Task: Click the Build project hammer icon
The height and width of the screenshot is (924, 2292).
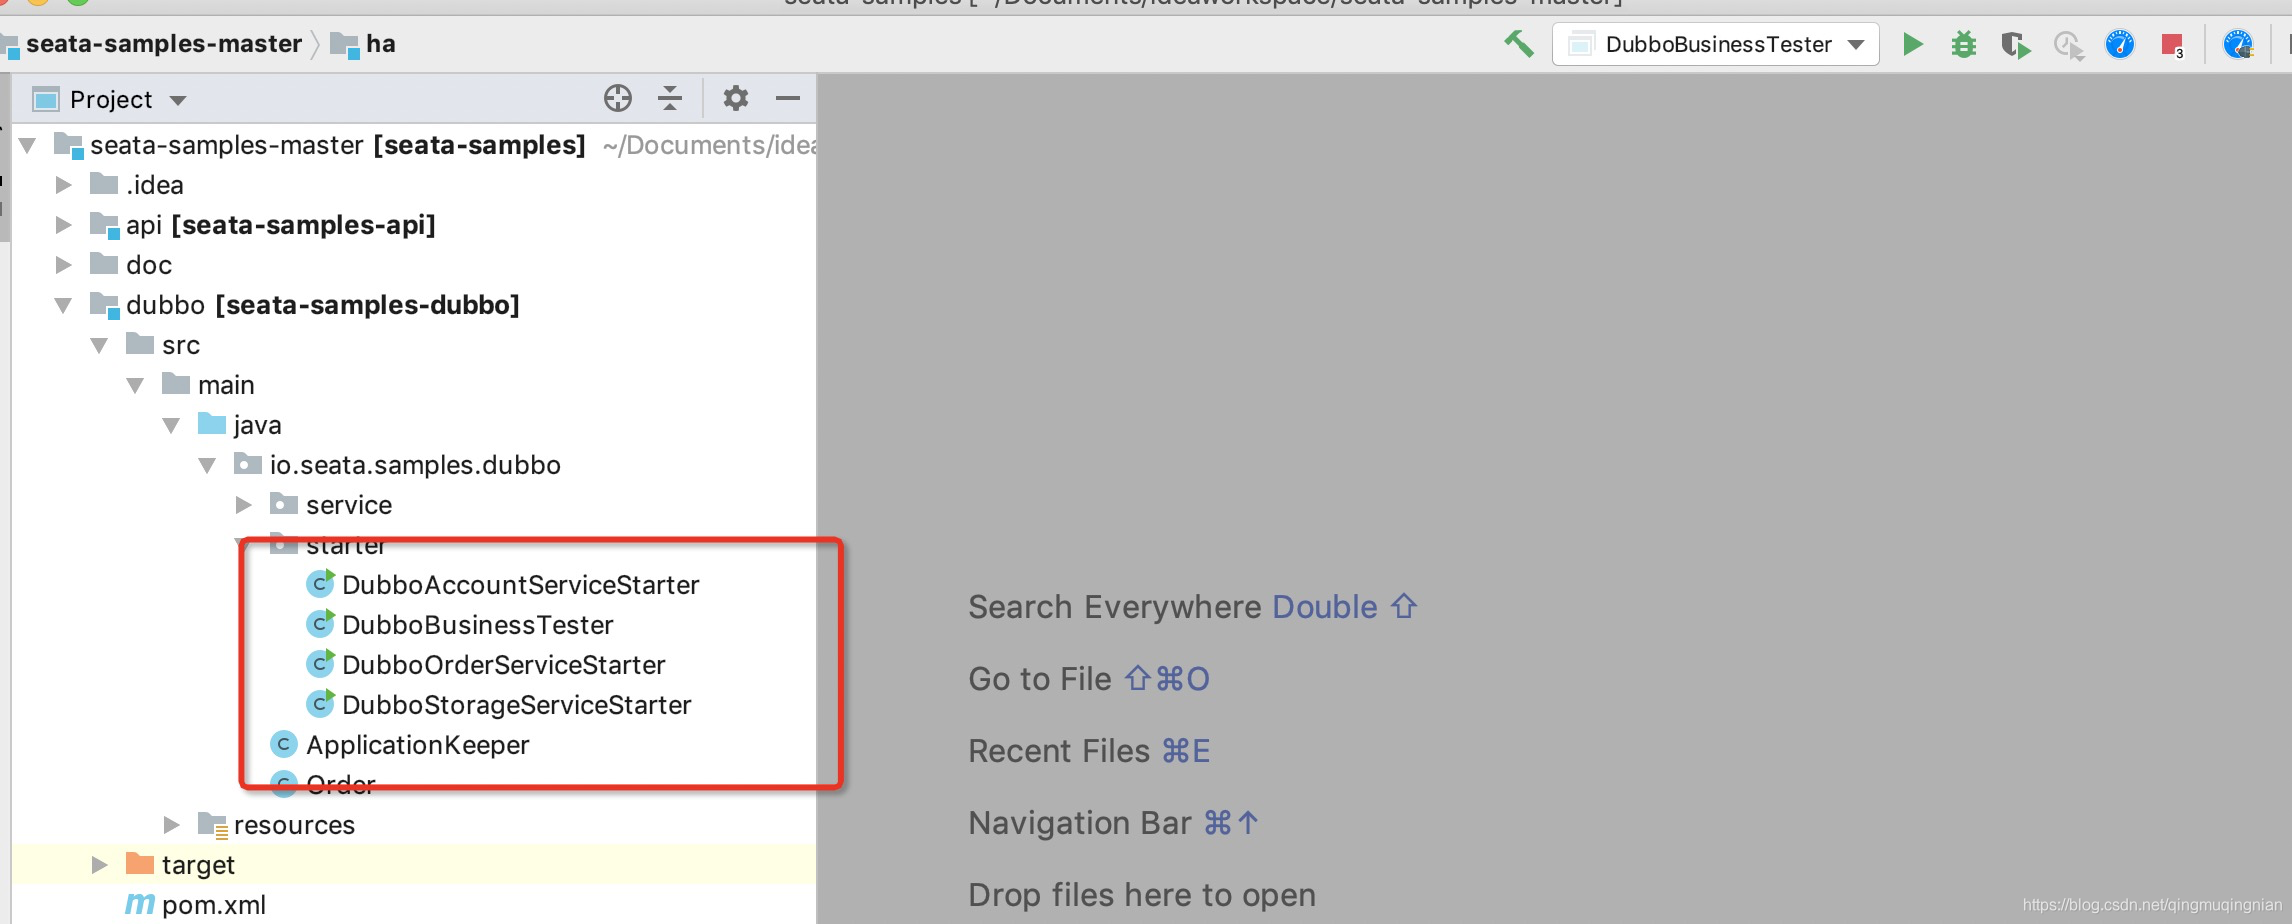Action: 1519,44
